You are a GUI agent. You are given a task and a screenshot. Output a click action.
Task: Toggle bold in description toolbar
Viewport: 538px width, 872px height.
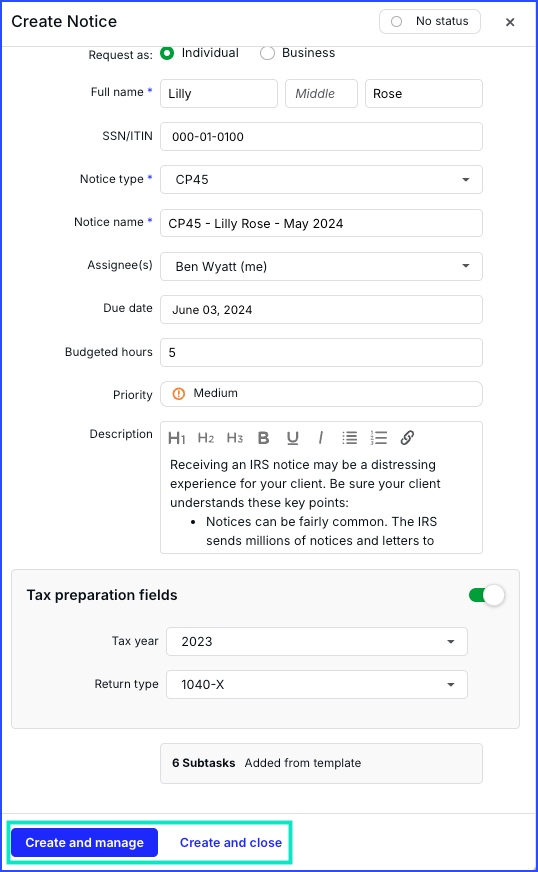(x=264, y=438)
